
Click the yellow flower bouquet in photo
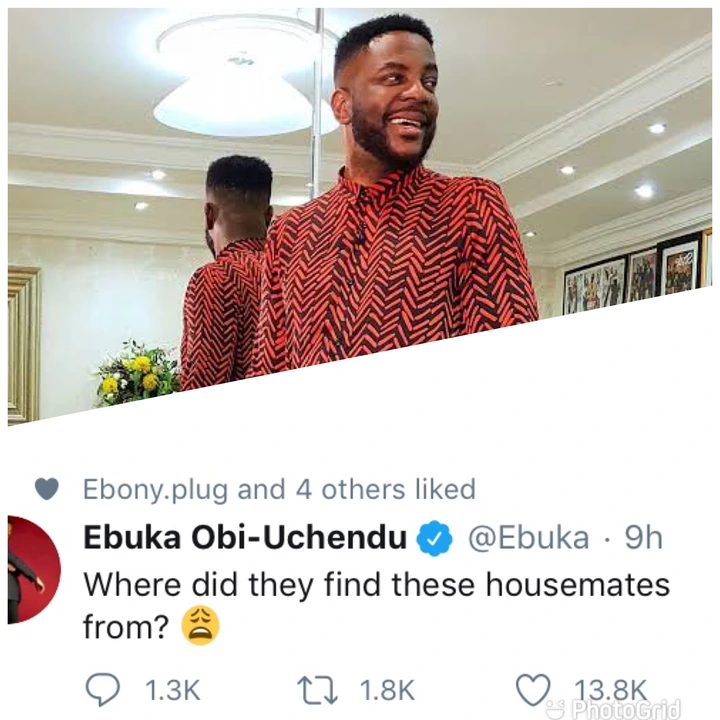coord(137,376)
